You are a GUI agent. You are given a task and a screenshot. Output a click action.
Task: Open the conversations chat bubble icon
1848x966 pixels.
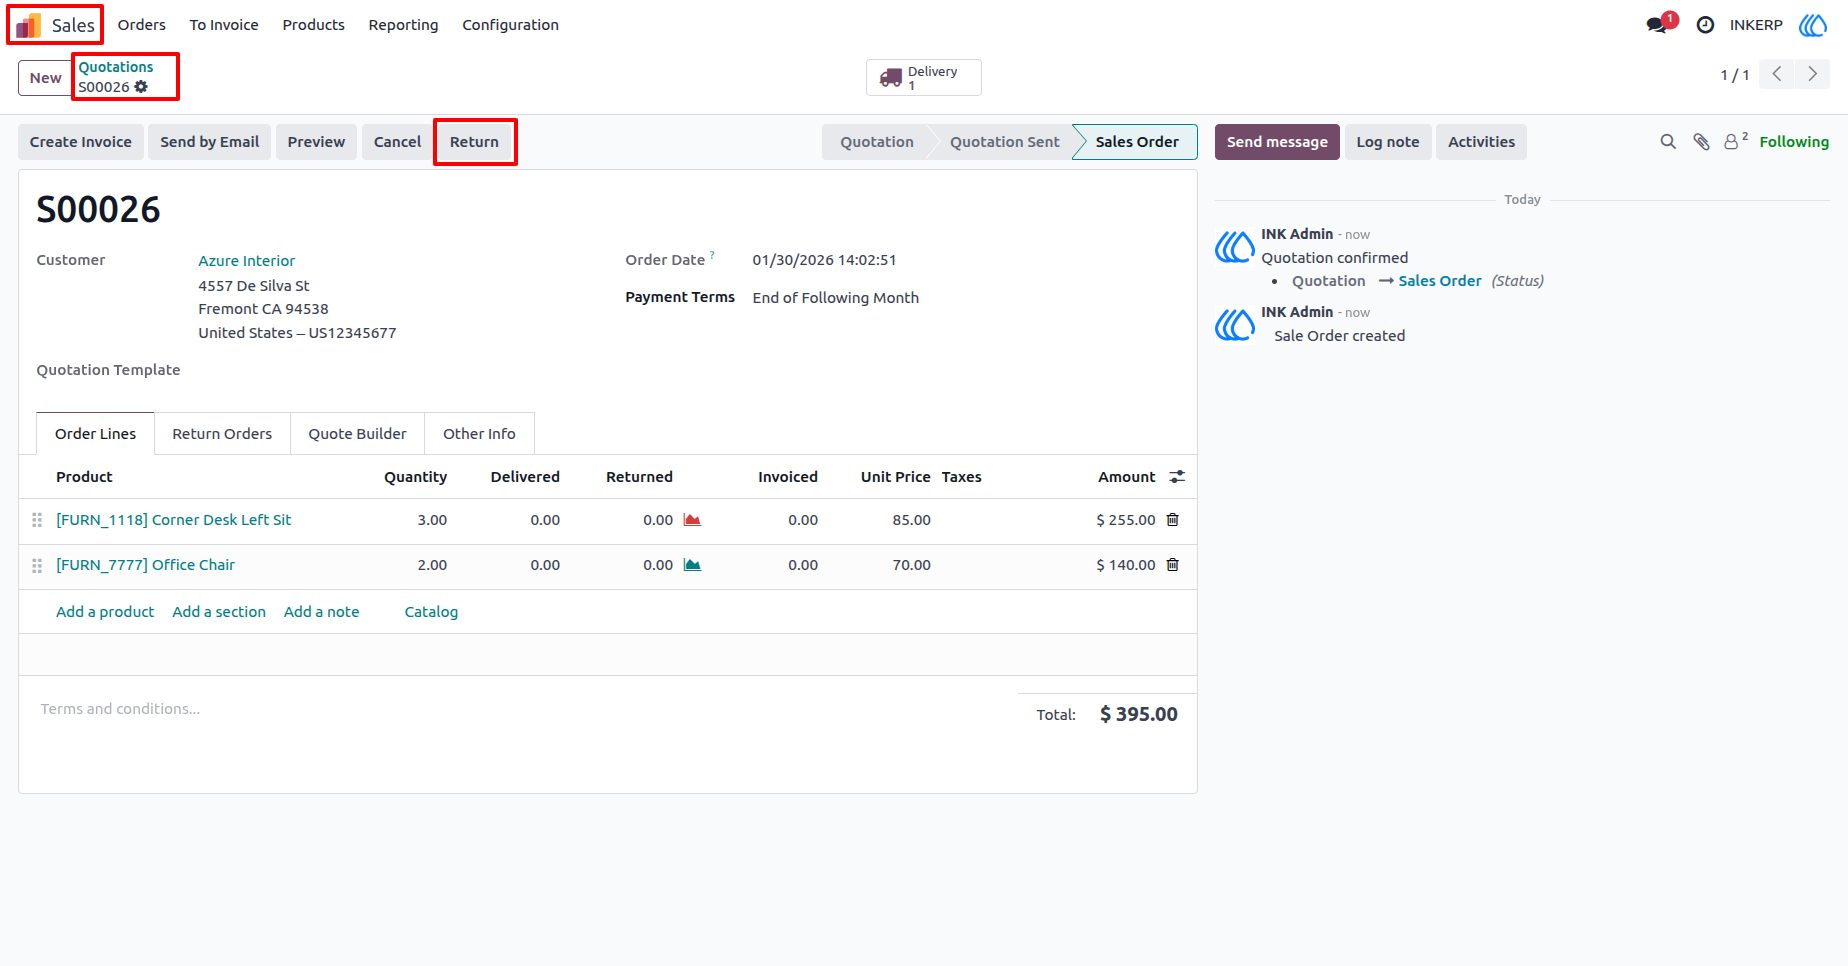1657,25
